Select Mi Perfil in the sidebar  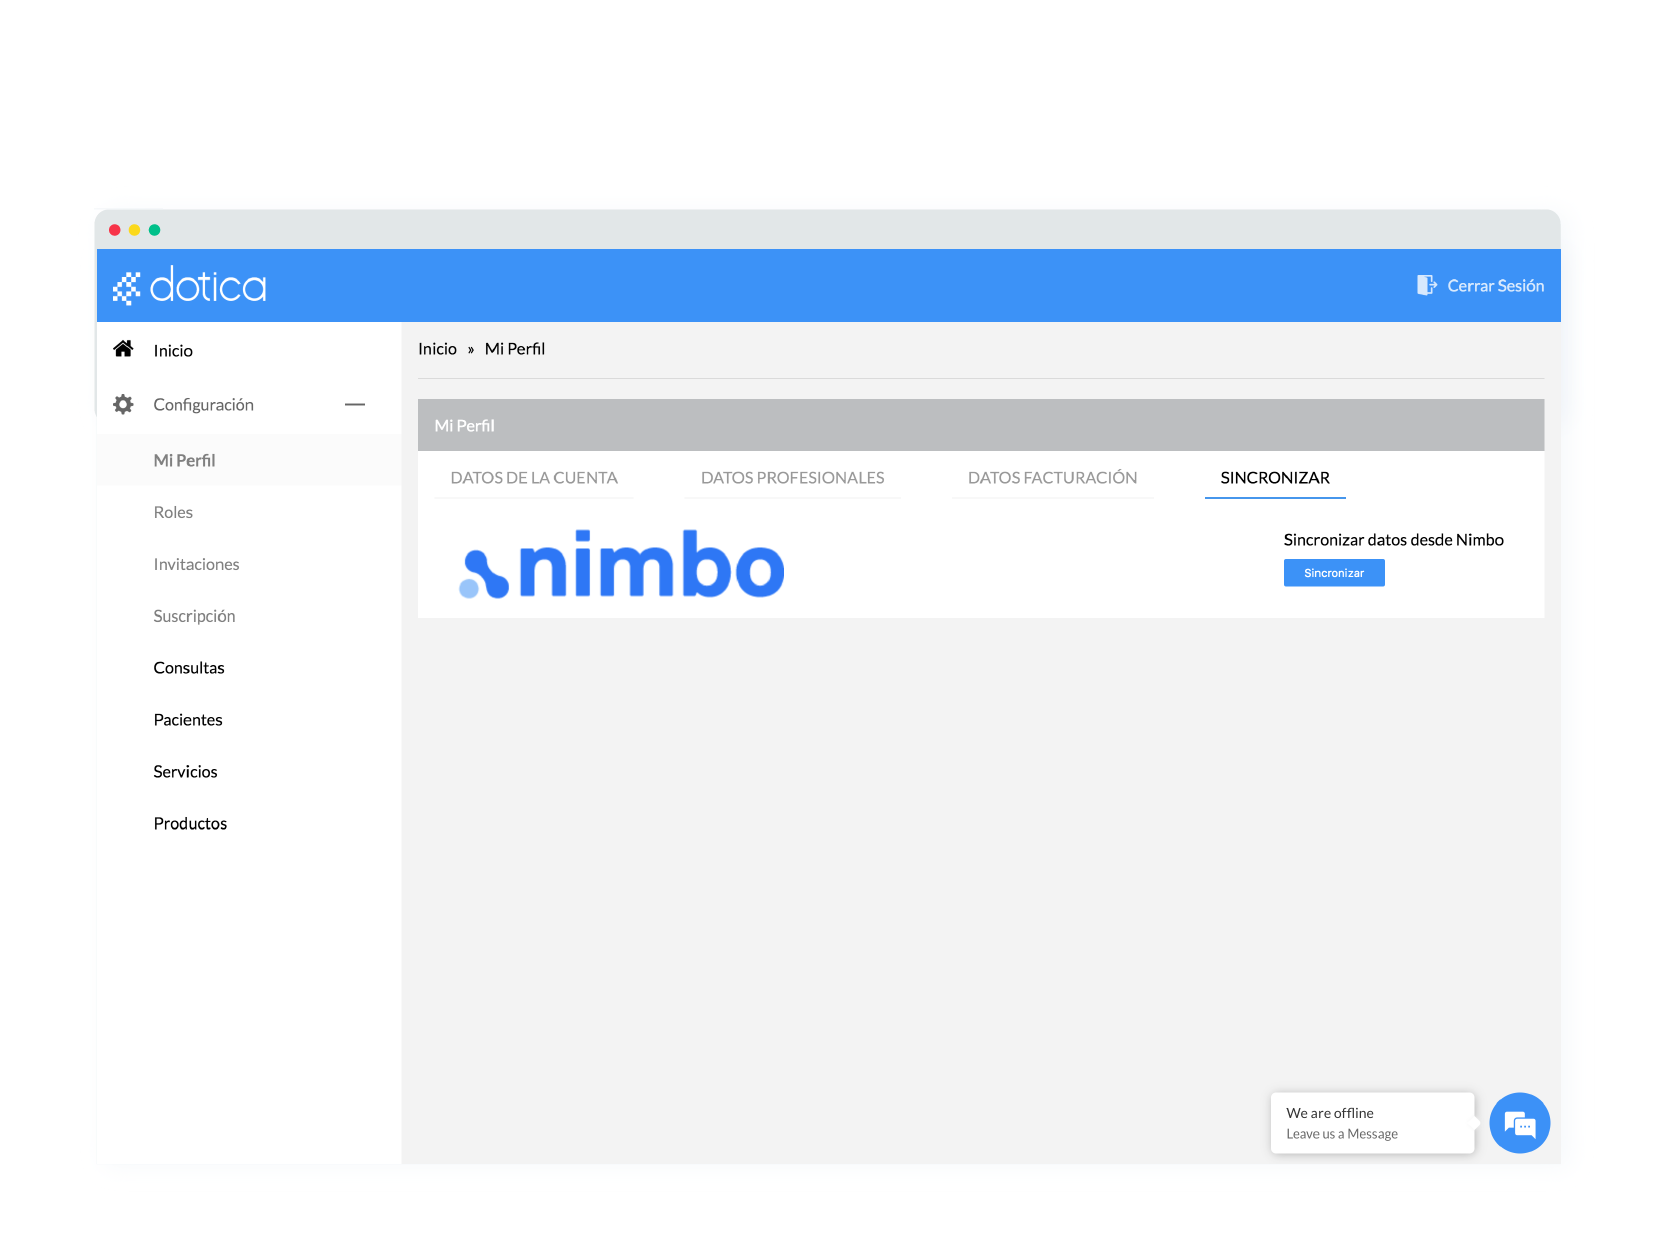point(184,461)
